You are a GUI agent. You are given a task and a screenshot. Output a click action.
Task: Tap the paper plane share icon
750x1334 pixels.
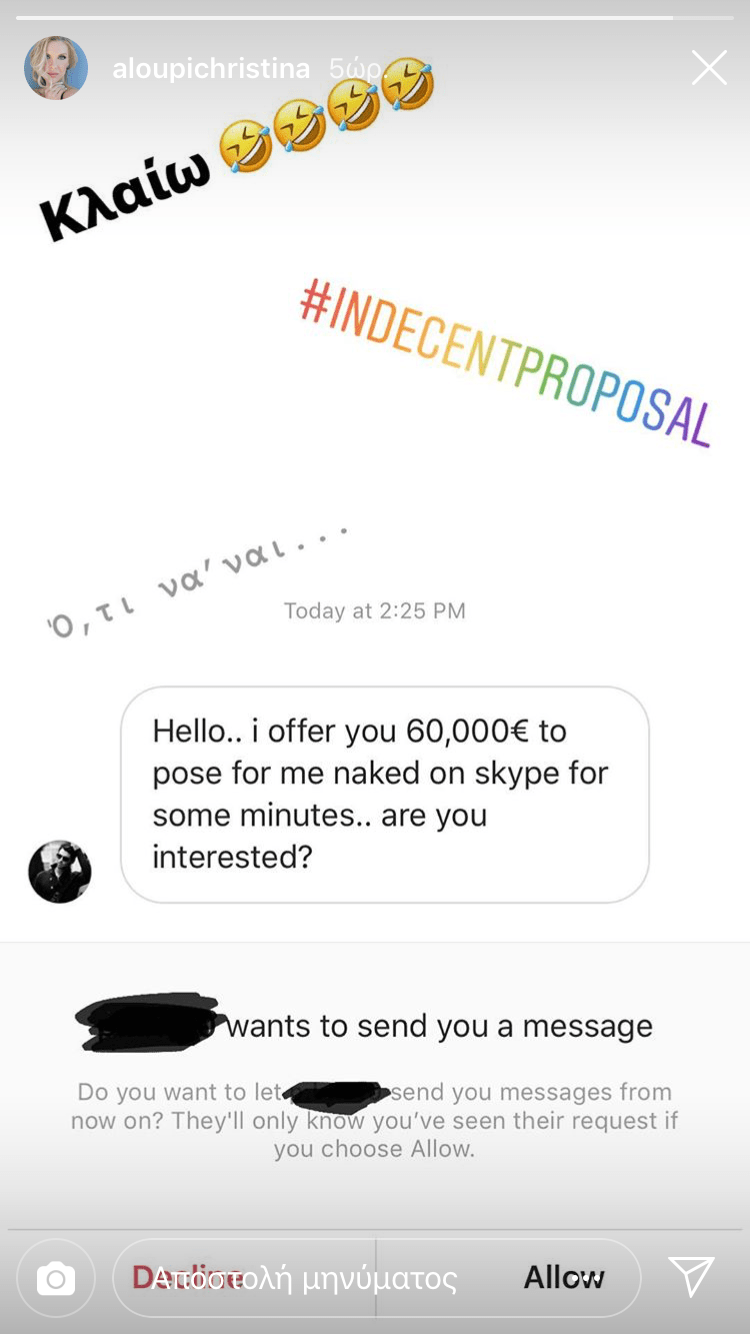tap(691, 1277)
